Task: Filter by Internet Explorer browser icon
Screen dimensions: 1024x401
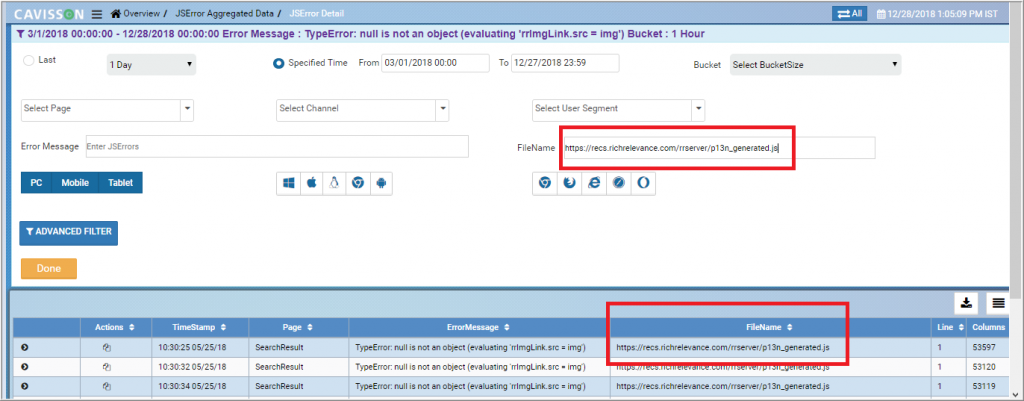Action: click(x=594, y=184)
